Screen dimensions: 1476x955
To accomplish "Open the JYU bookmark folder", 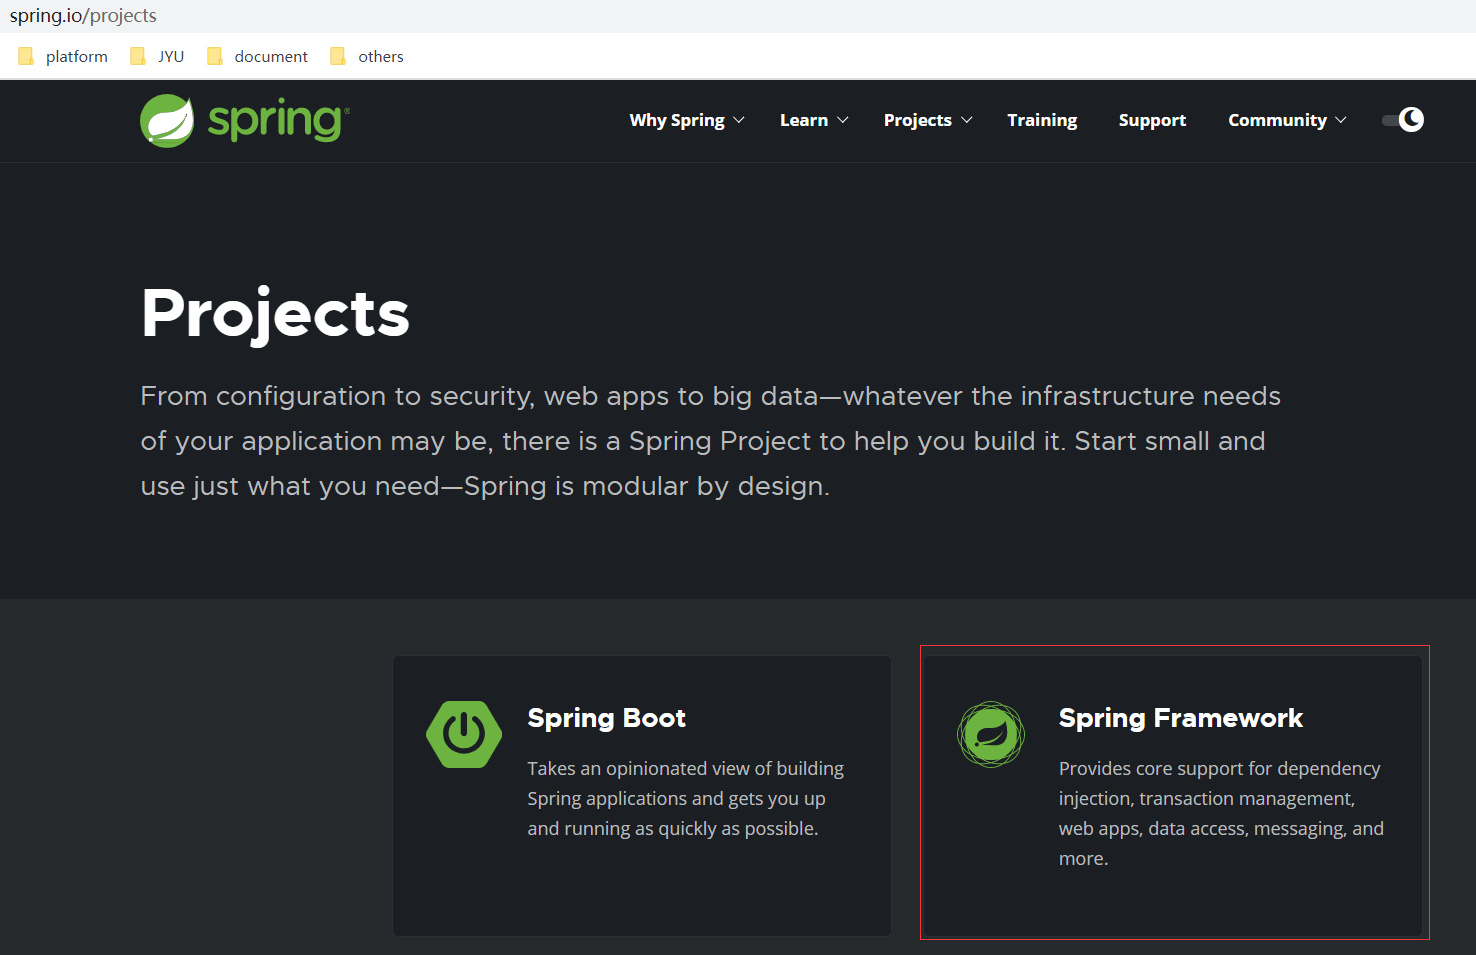I will pyautogui.click(x=157, y=57).
